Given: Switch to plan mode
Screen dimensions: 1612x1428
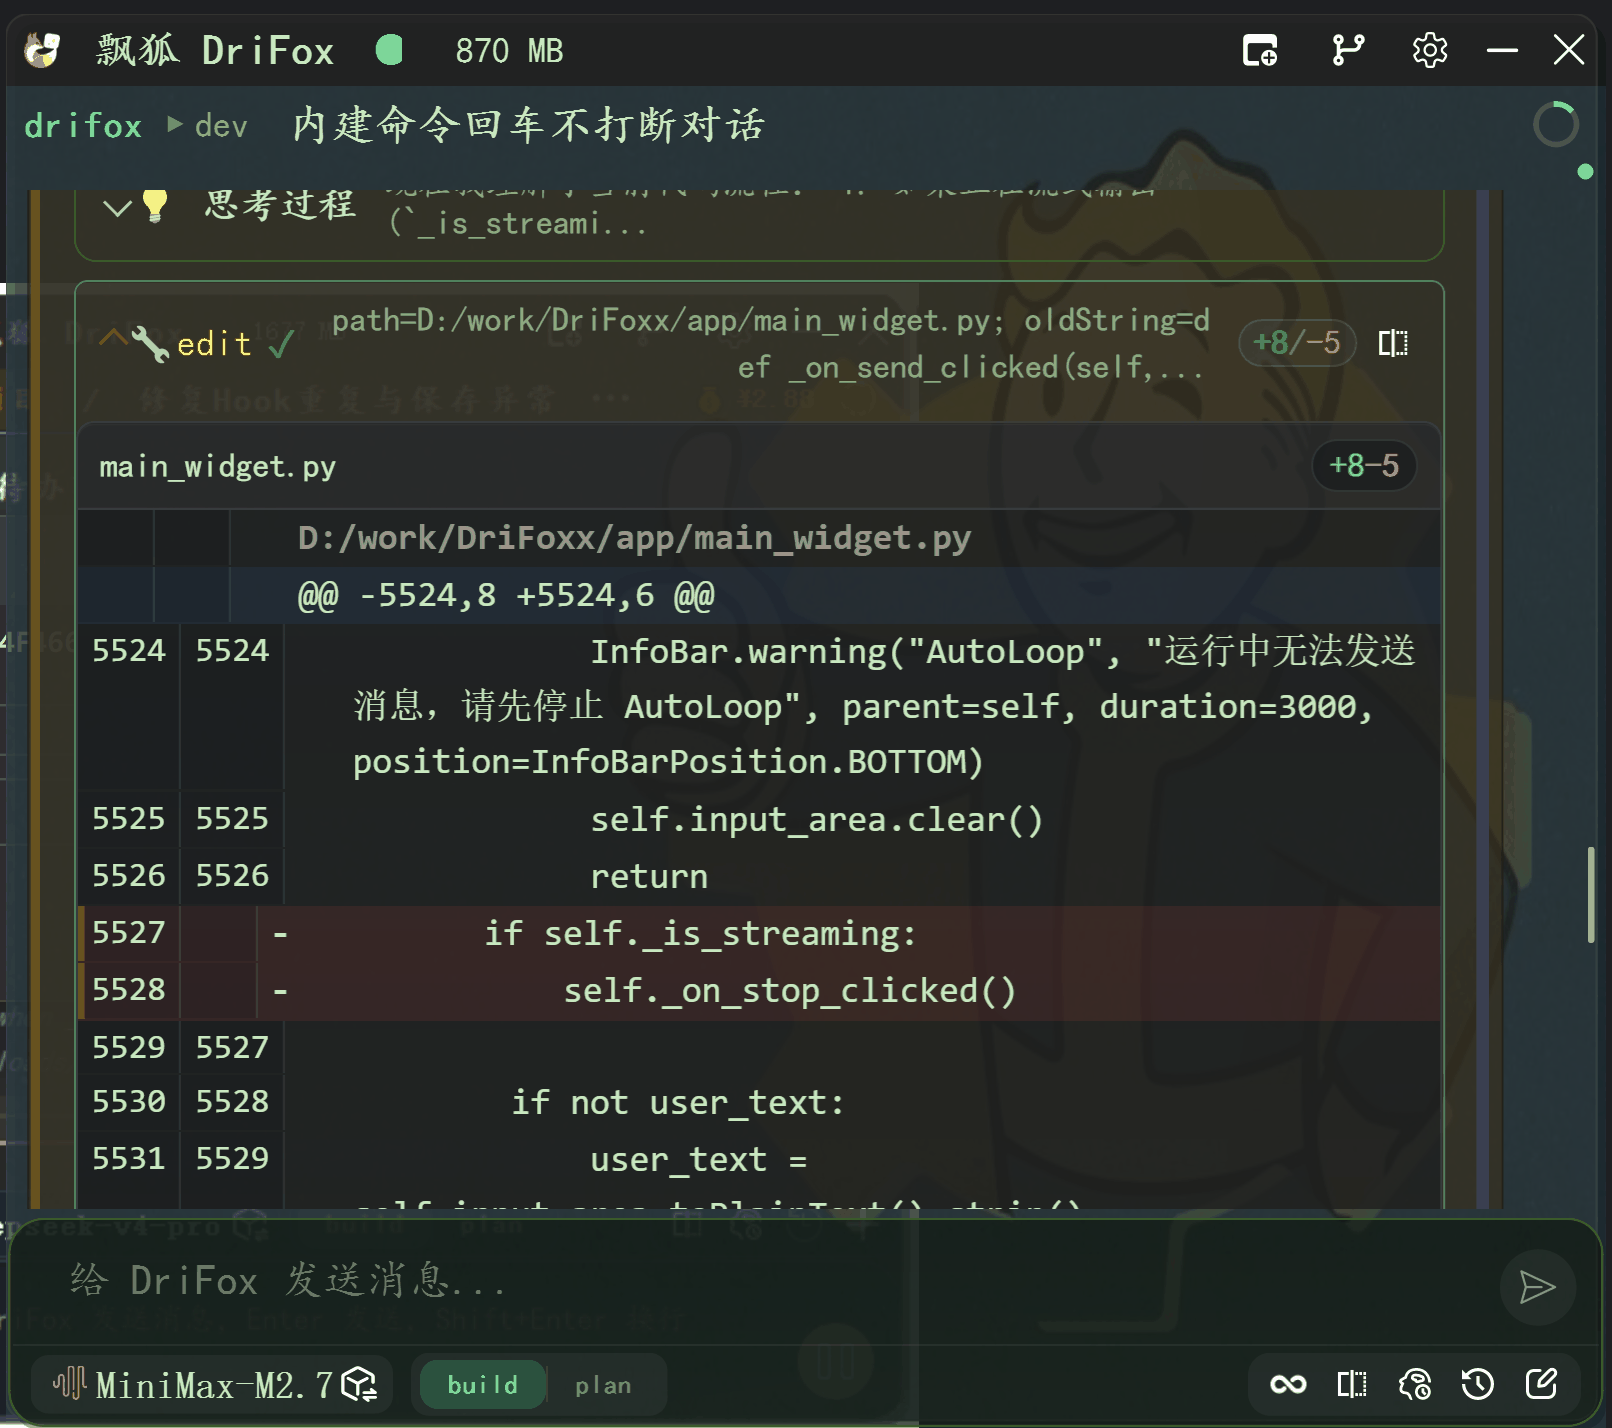Looking at the screenshot, I should (x=603, y=1385).
